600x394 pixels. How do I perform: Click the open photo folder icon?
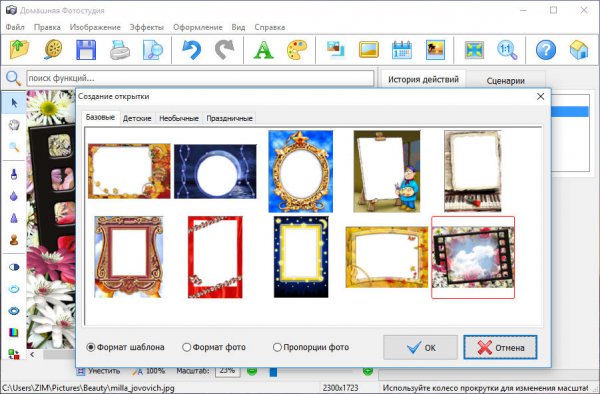(x=19, y=49)
